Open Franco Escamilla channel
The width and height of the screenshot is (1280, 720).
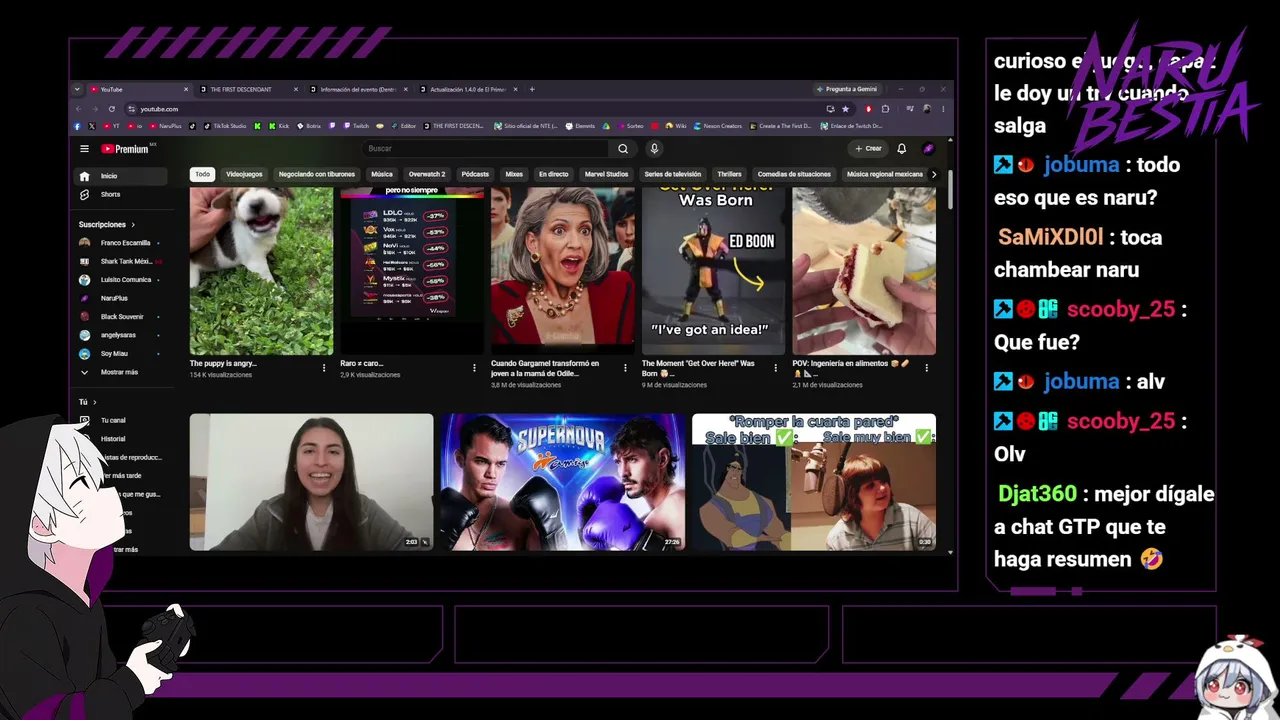[x=119, y=243]
